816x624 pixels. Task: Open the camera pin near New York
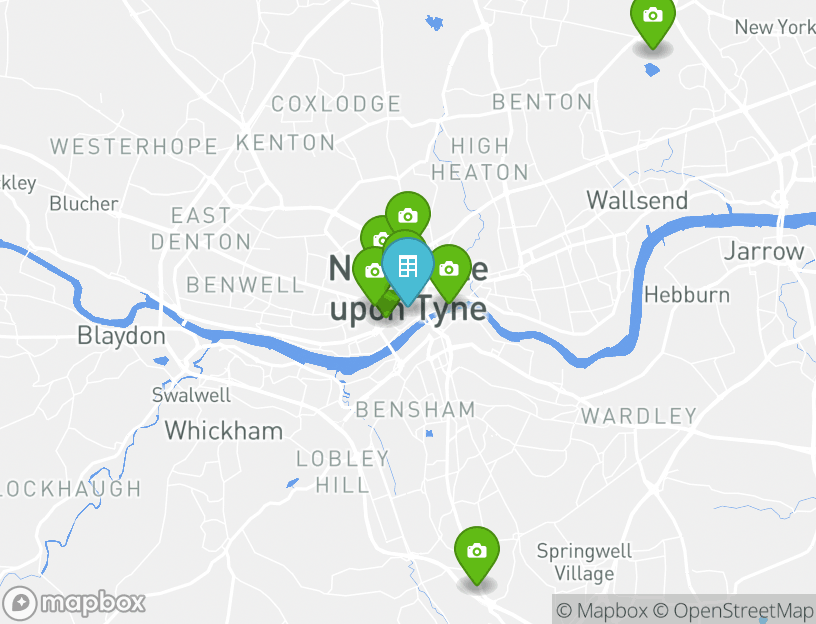click(653, 20)
